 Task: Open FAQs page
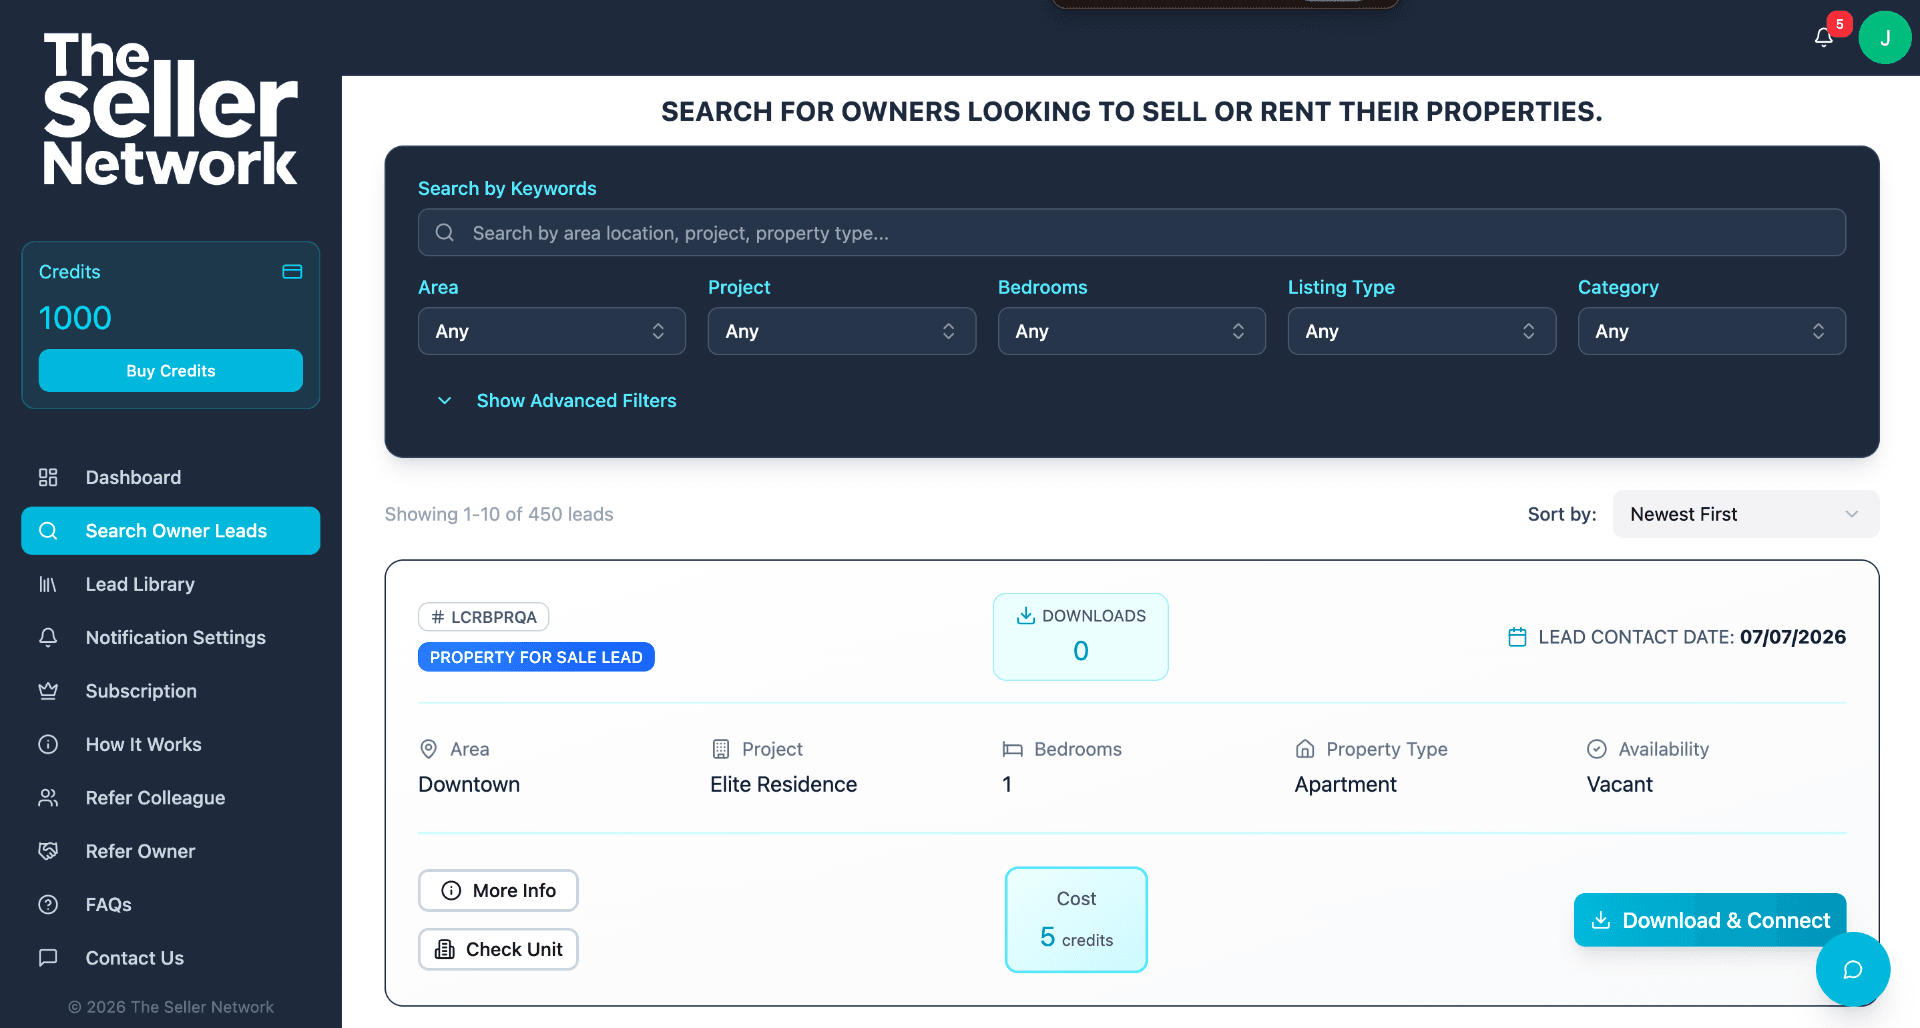(x=171, y=905)
